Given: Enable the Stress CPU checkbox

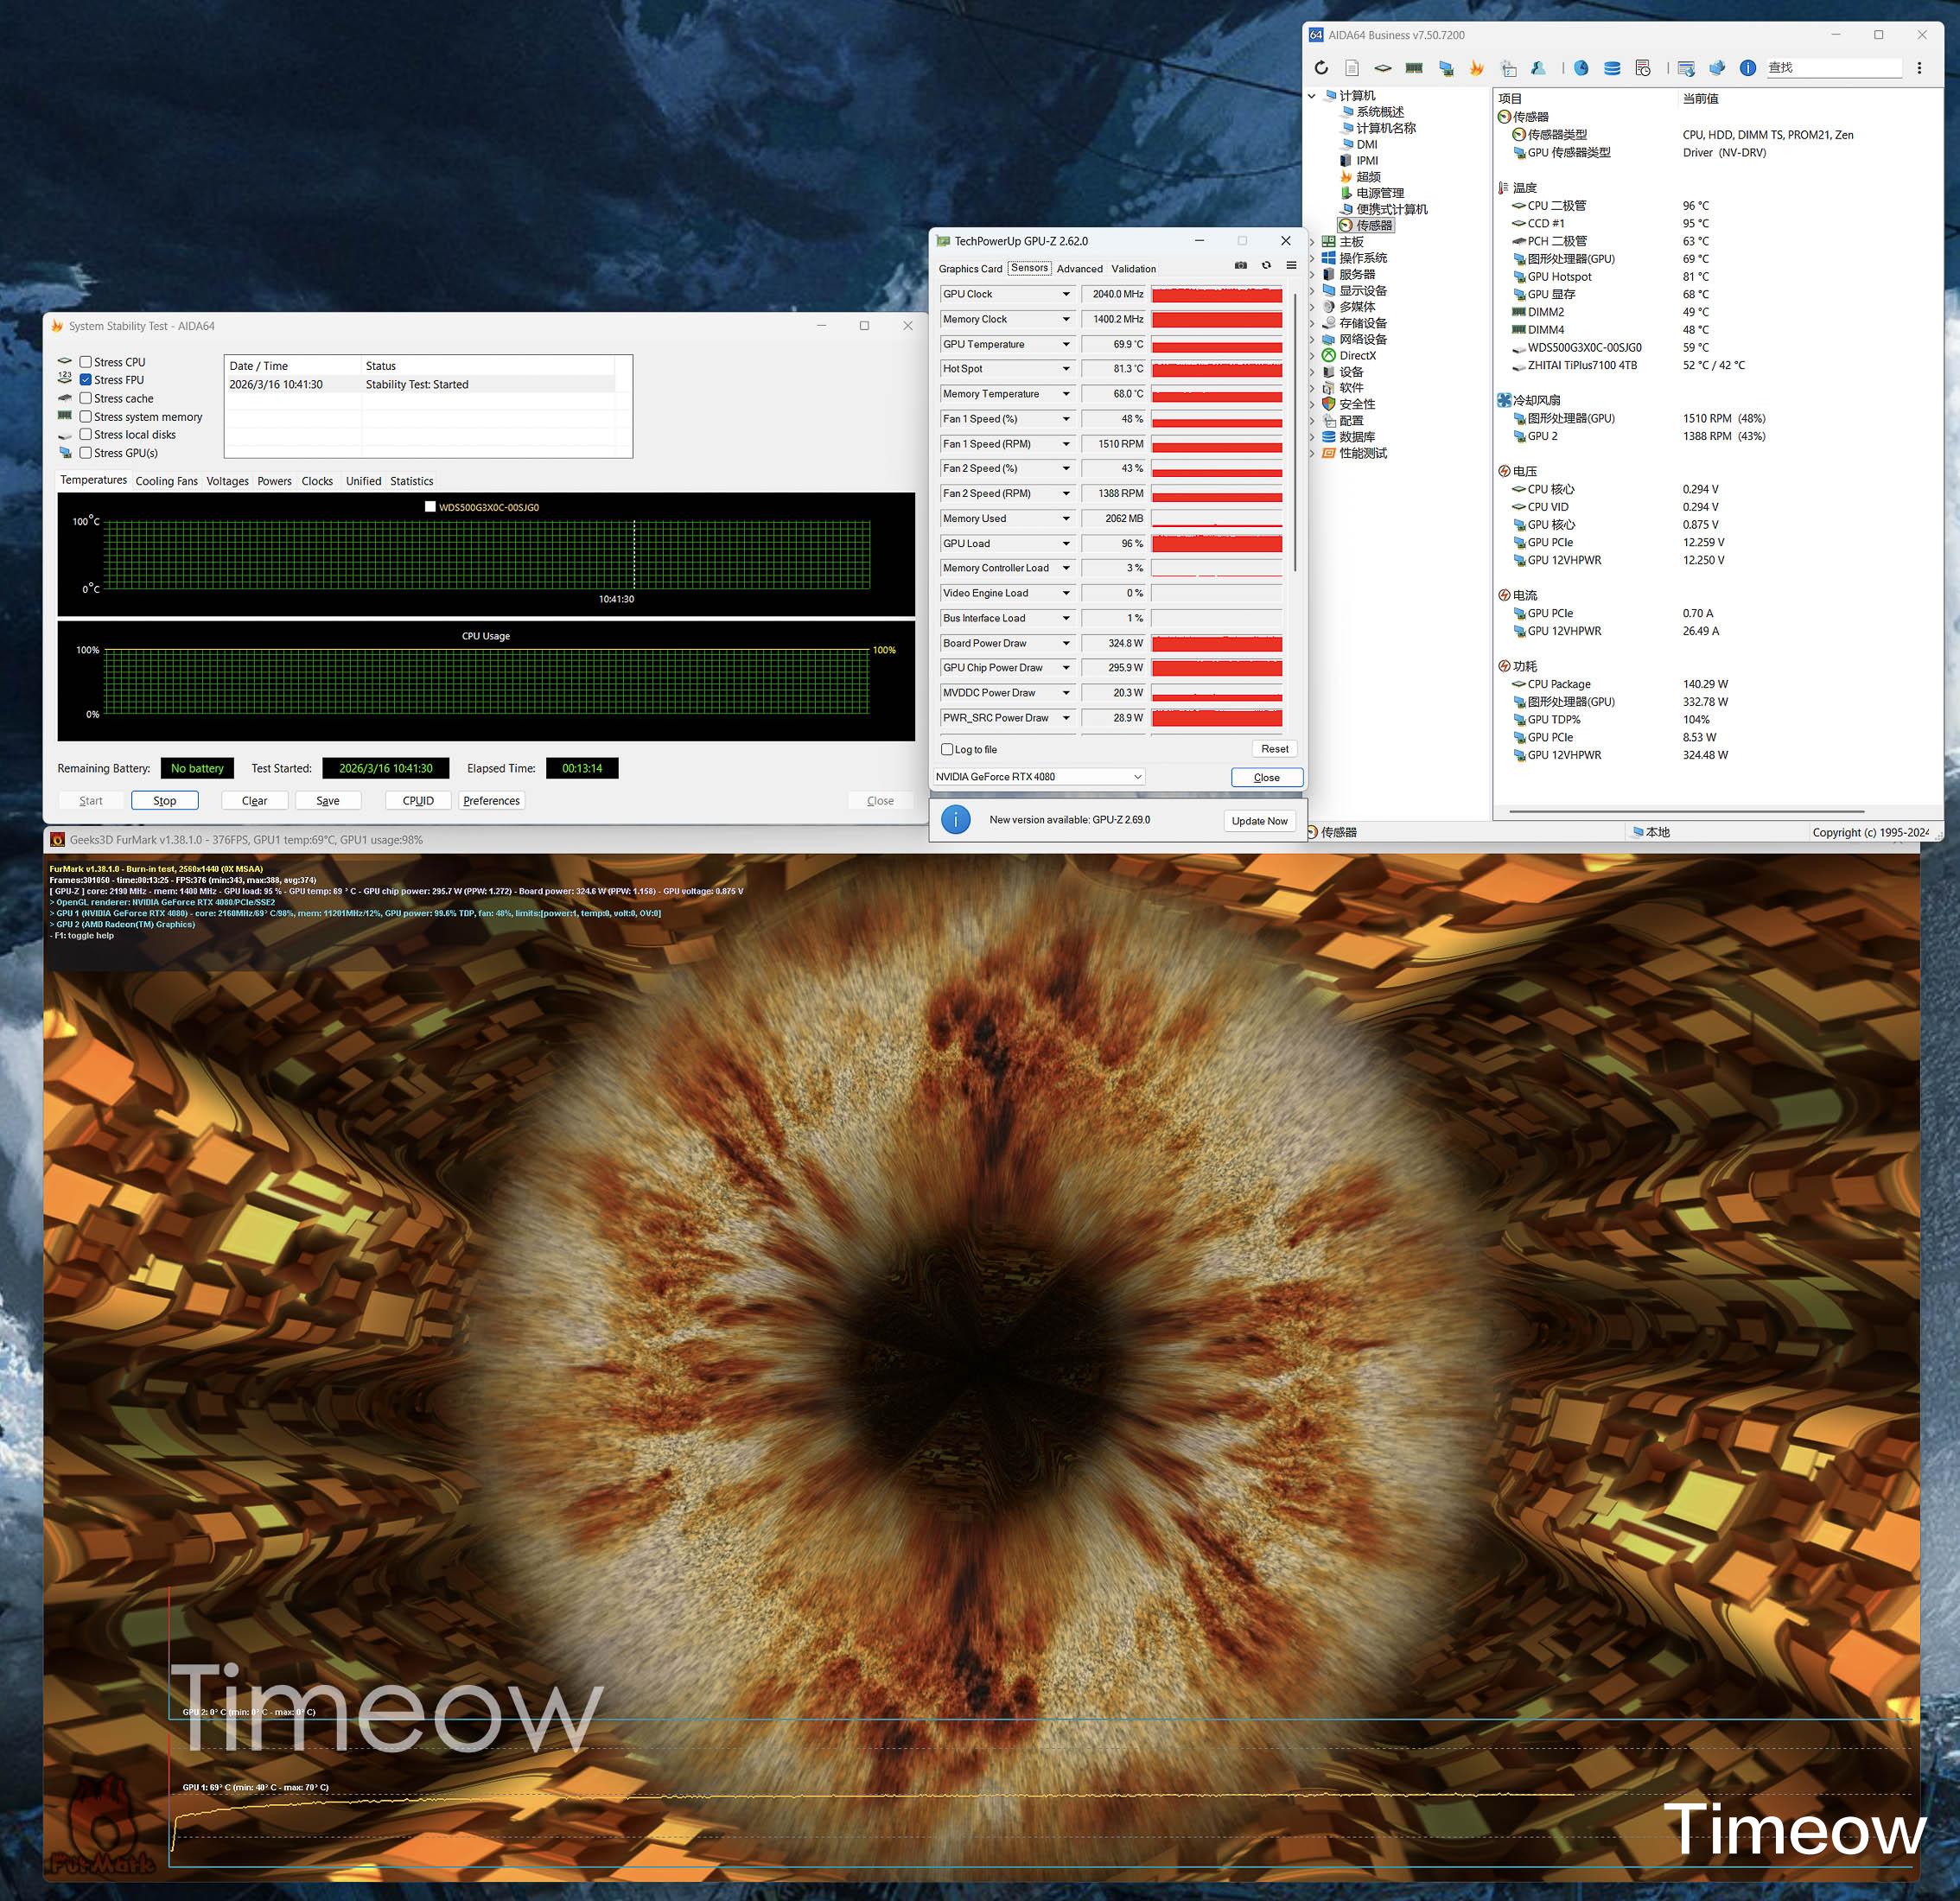Looking at the screenshot, I should [86, 362].
